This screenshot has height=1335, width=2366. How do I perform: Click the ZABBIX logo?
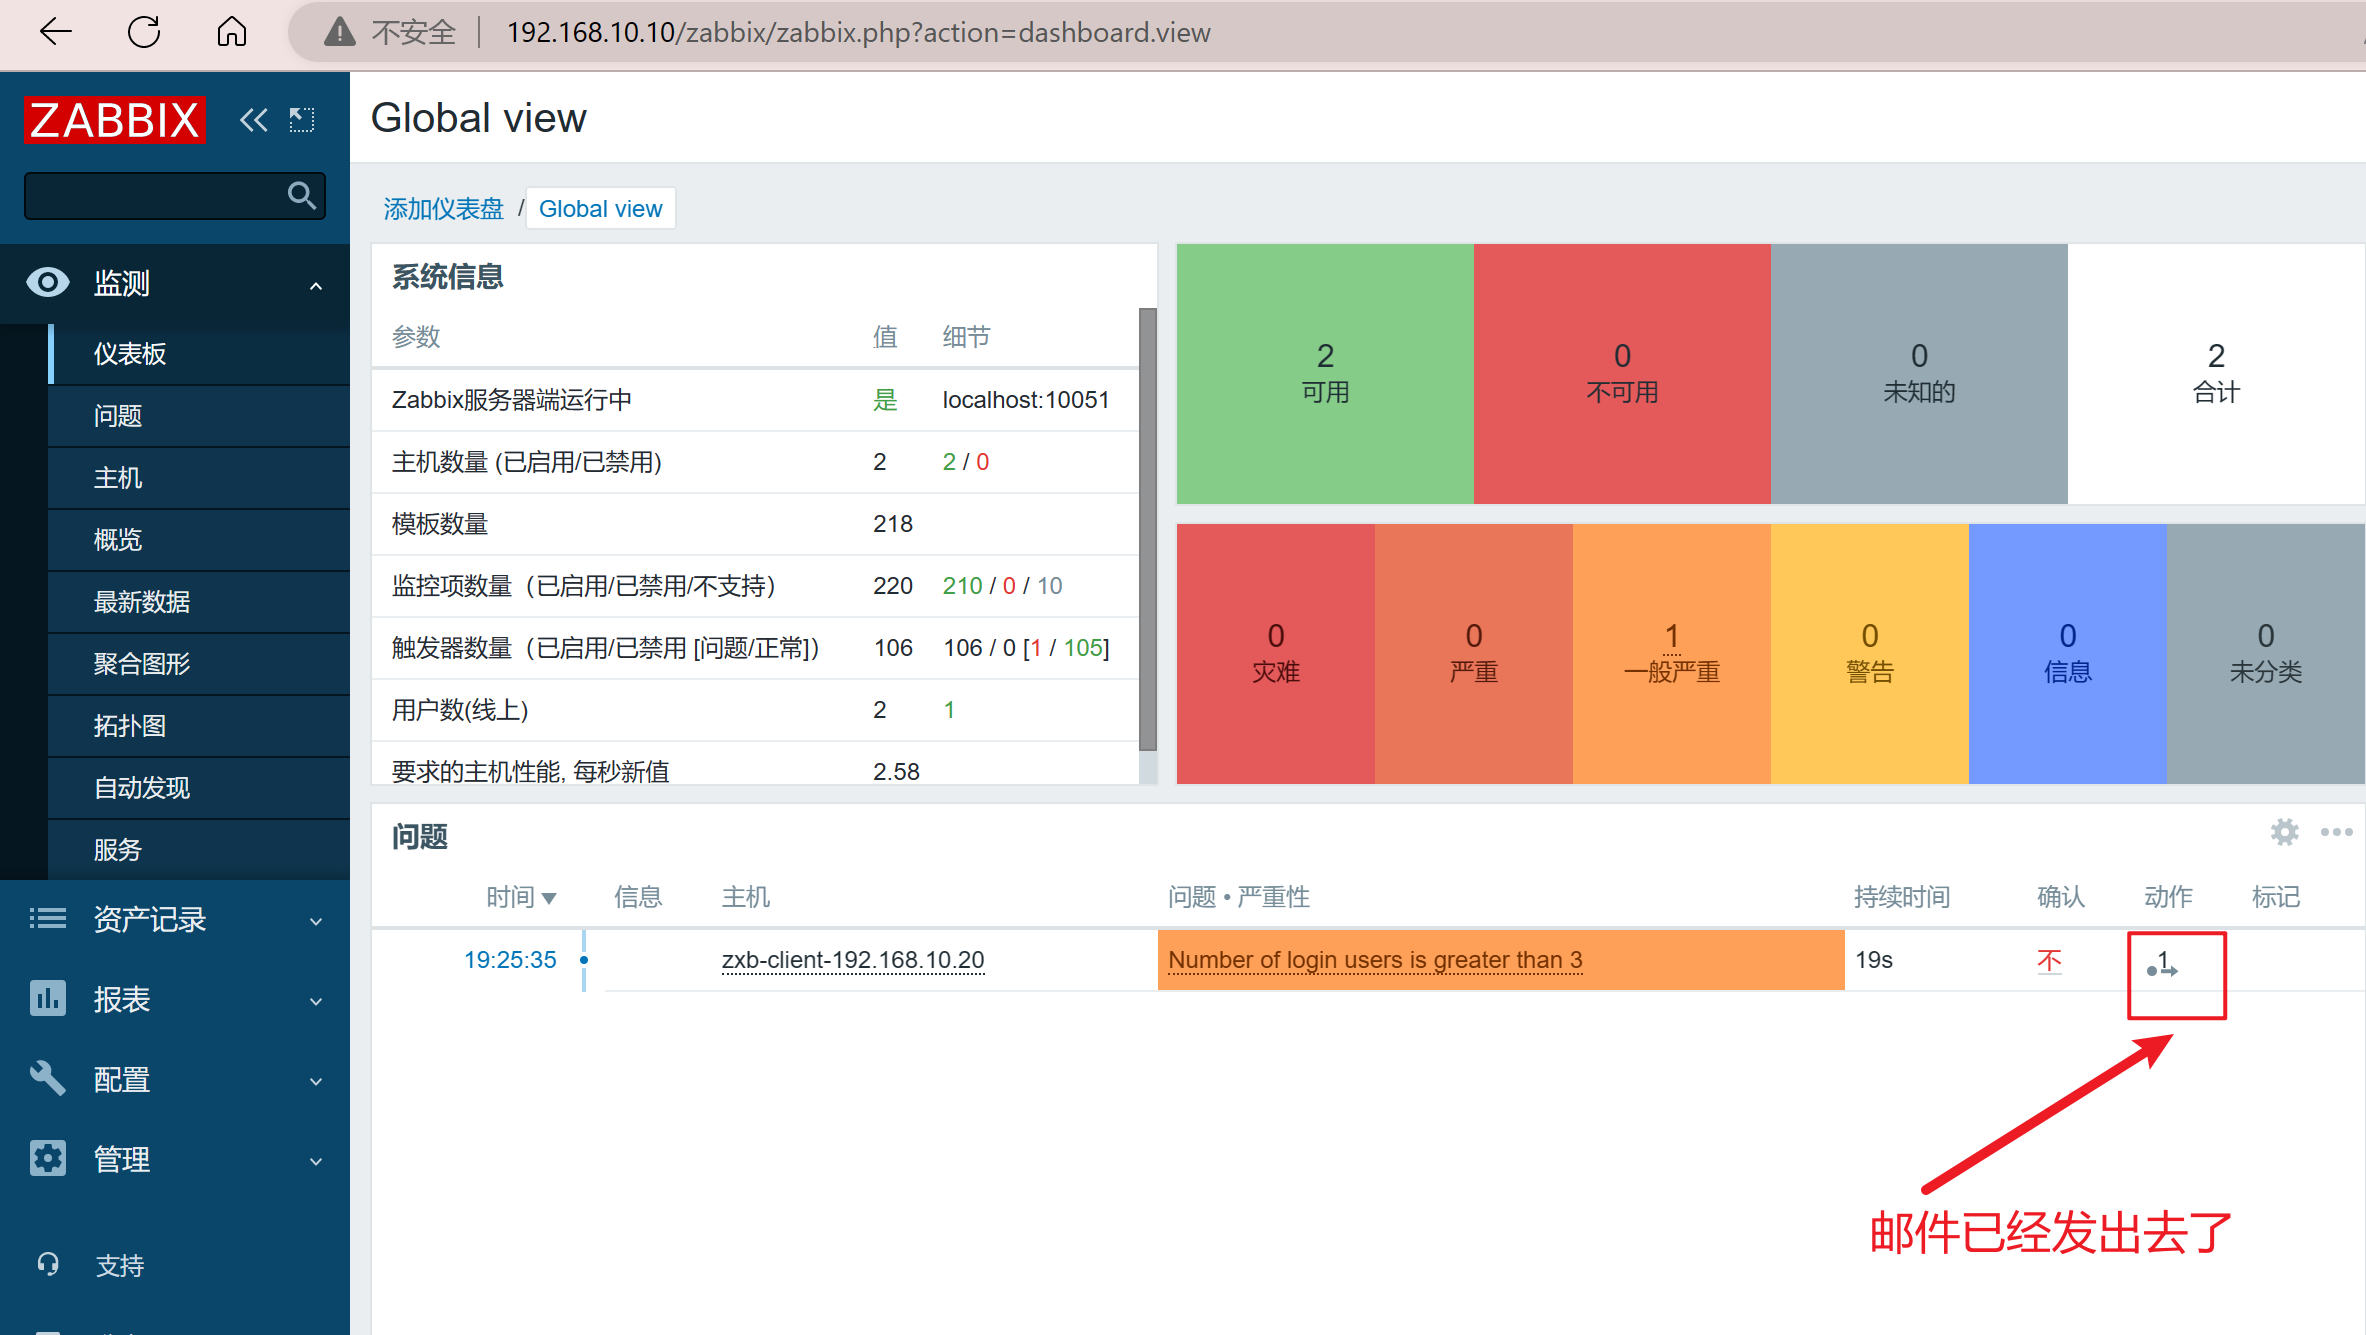[x=114, y=120]
